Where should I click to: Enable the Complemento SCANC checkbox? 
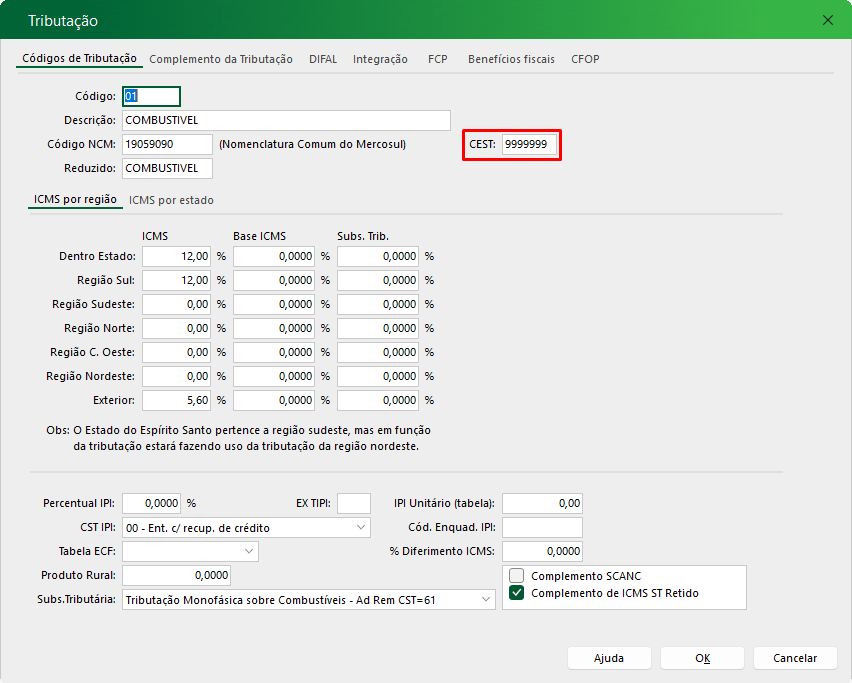516,575
